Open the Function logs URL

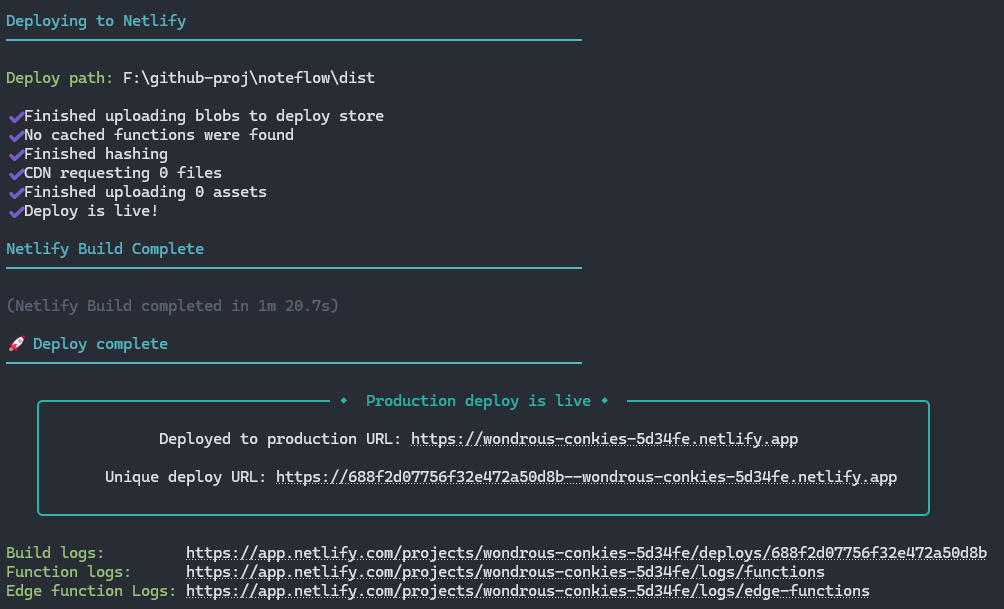[x=505, y=572]
